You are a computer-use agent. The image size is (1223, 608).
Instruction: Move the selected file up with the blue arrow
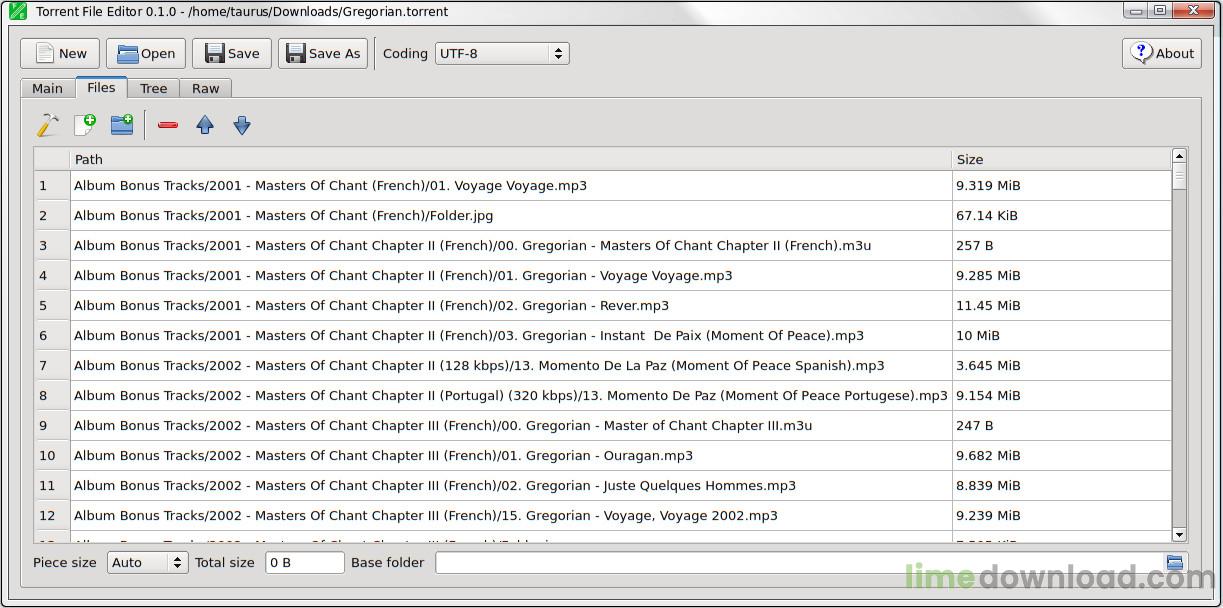pos(204,124)
